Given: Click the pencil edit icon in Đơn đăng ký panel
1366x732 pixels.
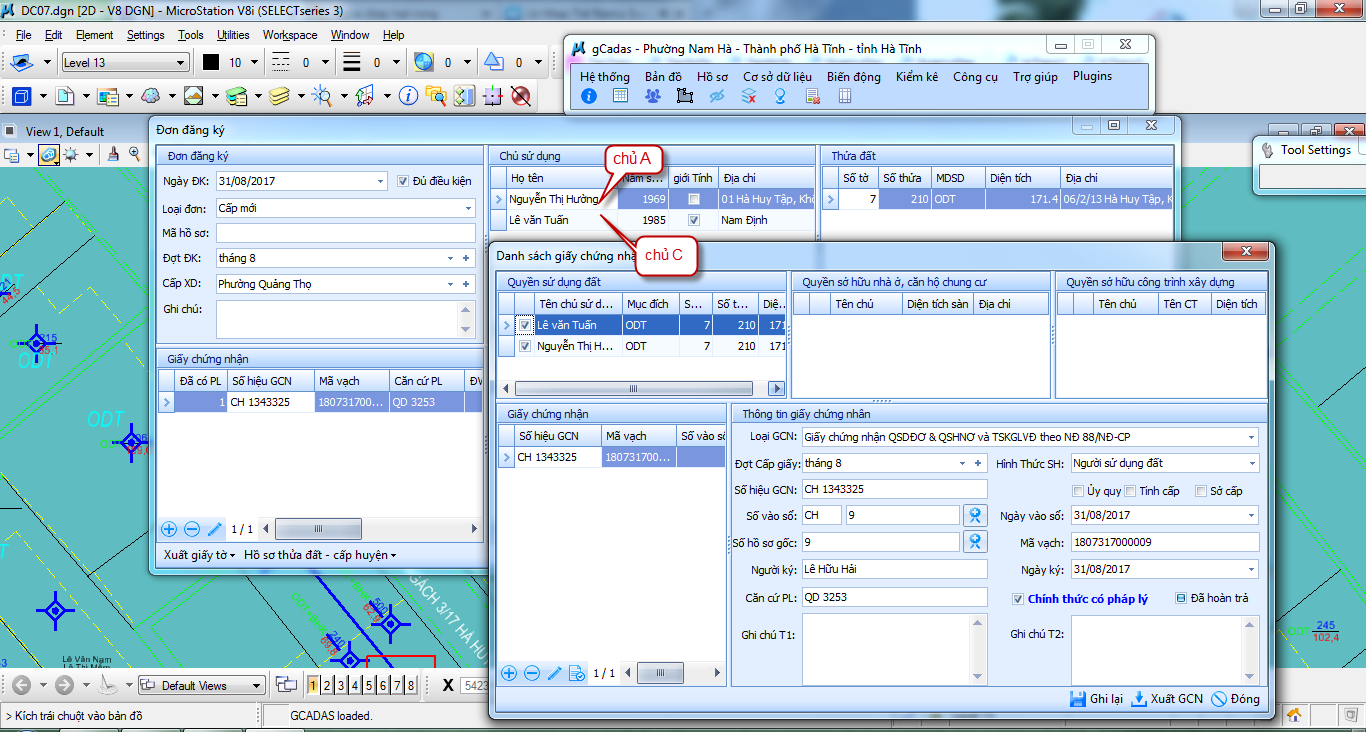Looking at the screenshot, I should (x=215, y=529).
